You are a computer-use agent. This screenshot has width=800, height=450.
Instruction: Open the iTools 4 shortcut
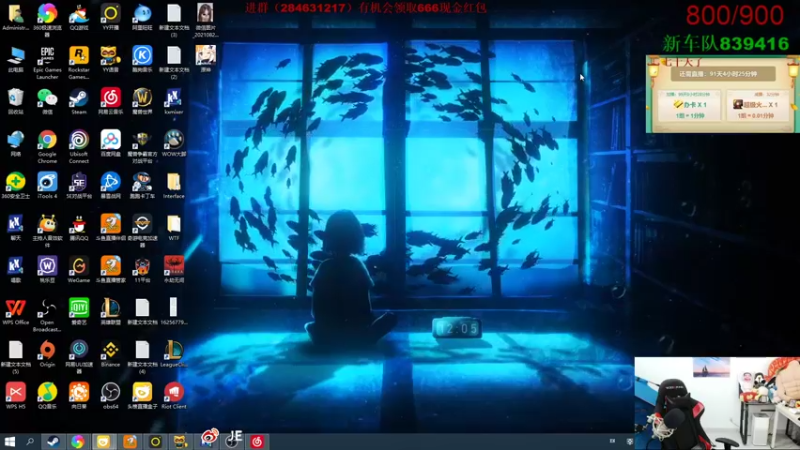tap(47, 185)
